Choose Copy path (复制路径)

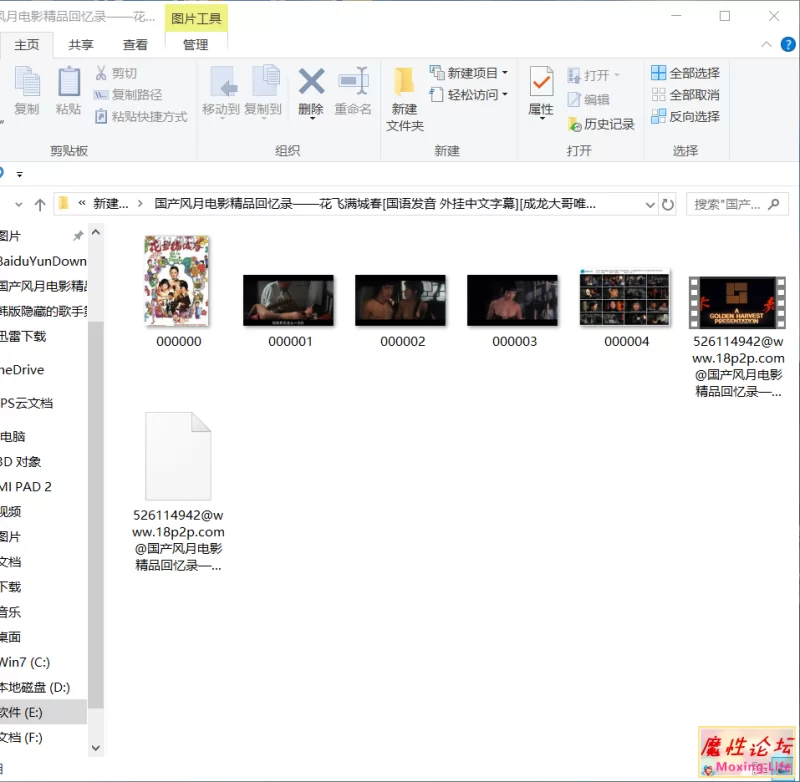point(128,95)
